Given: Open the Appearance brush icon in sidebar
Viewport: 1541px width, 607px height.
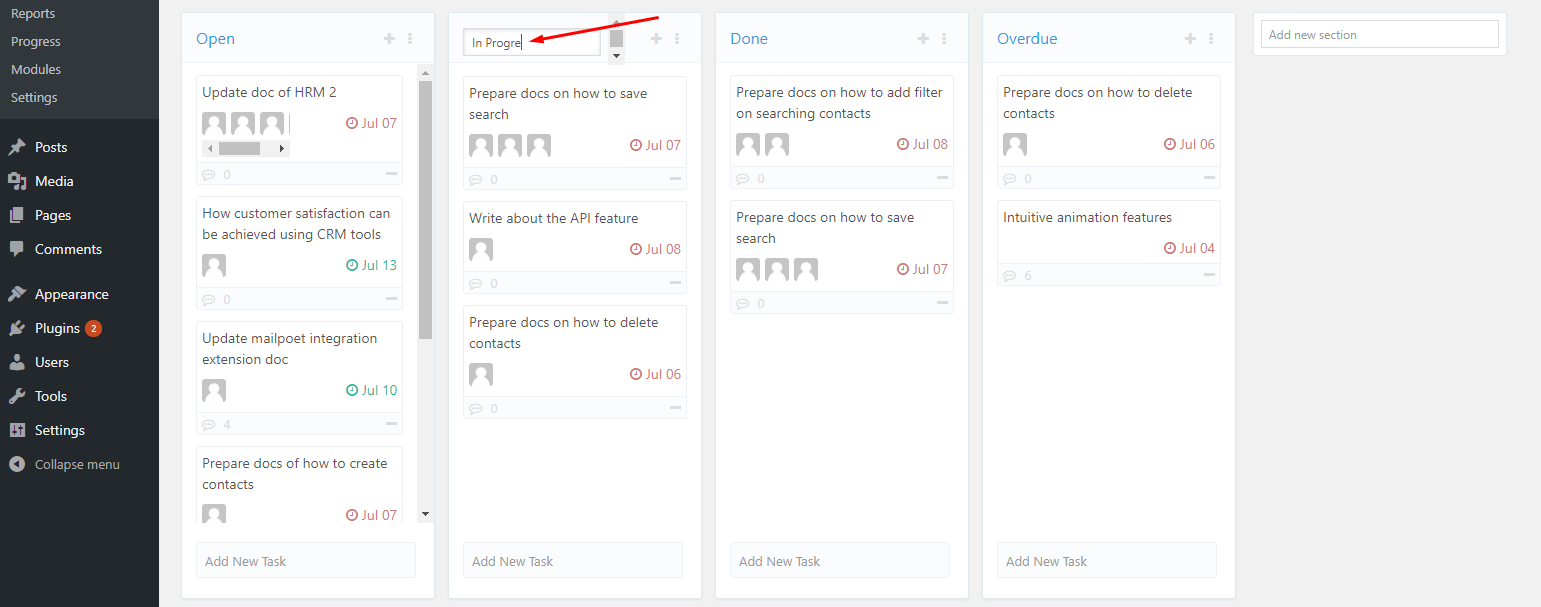Looking at the screenshot, I should click(17, 294).
